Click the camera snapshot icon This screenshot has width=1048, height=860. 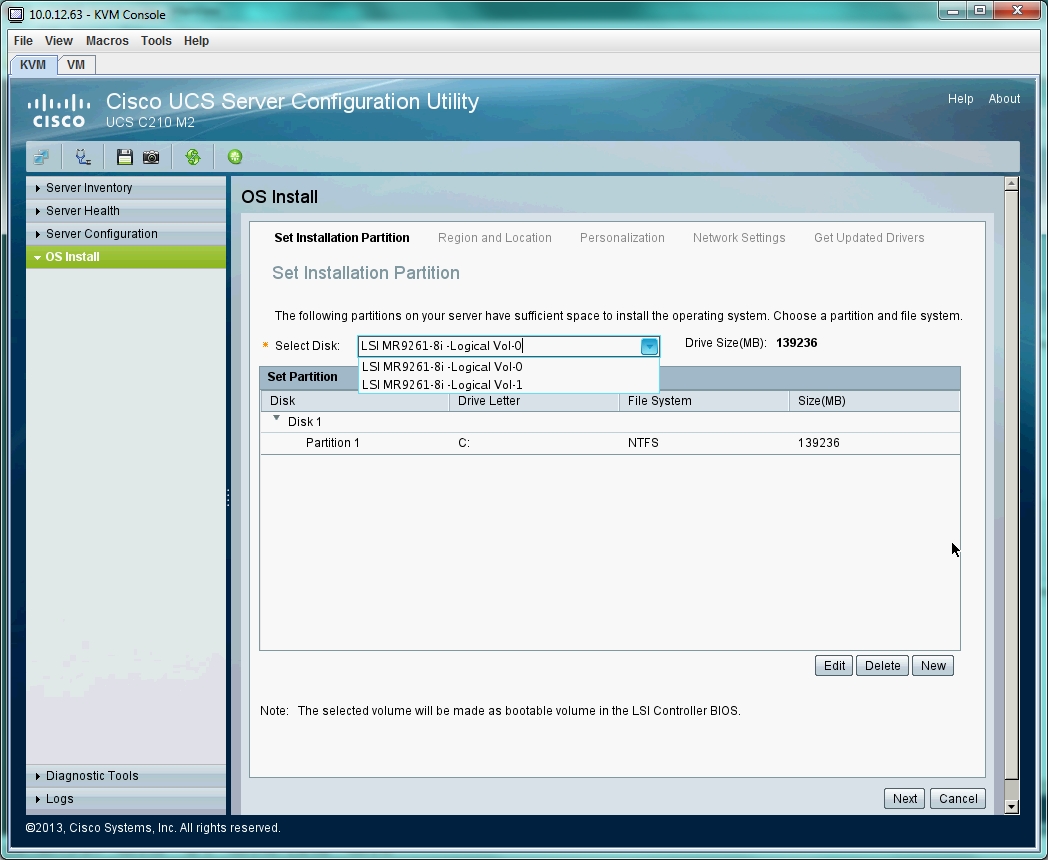(x=151, y=157)
